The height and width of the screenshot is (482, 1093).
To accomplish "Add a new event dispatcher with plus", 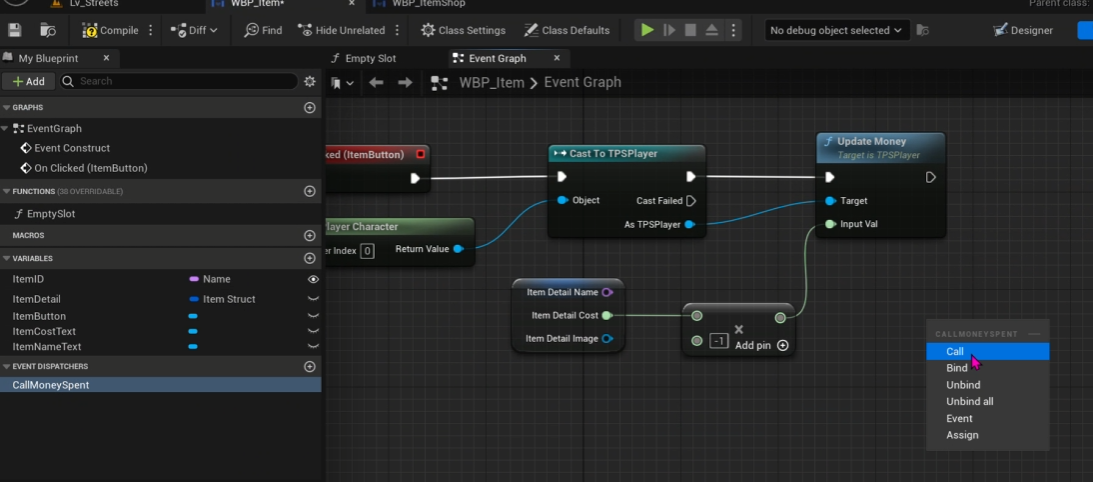I will [x=310, y=366].
